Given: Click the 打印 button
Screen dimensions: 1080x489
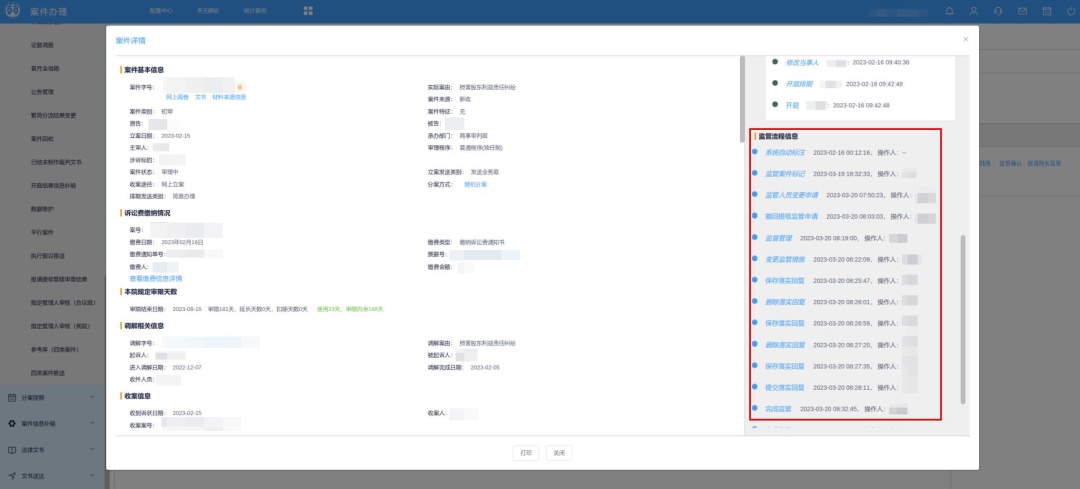Looking at the screenshot, I should click(527, 453).
